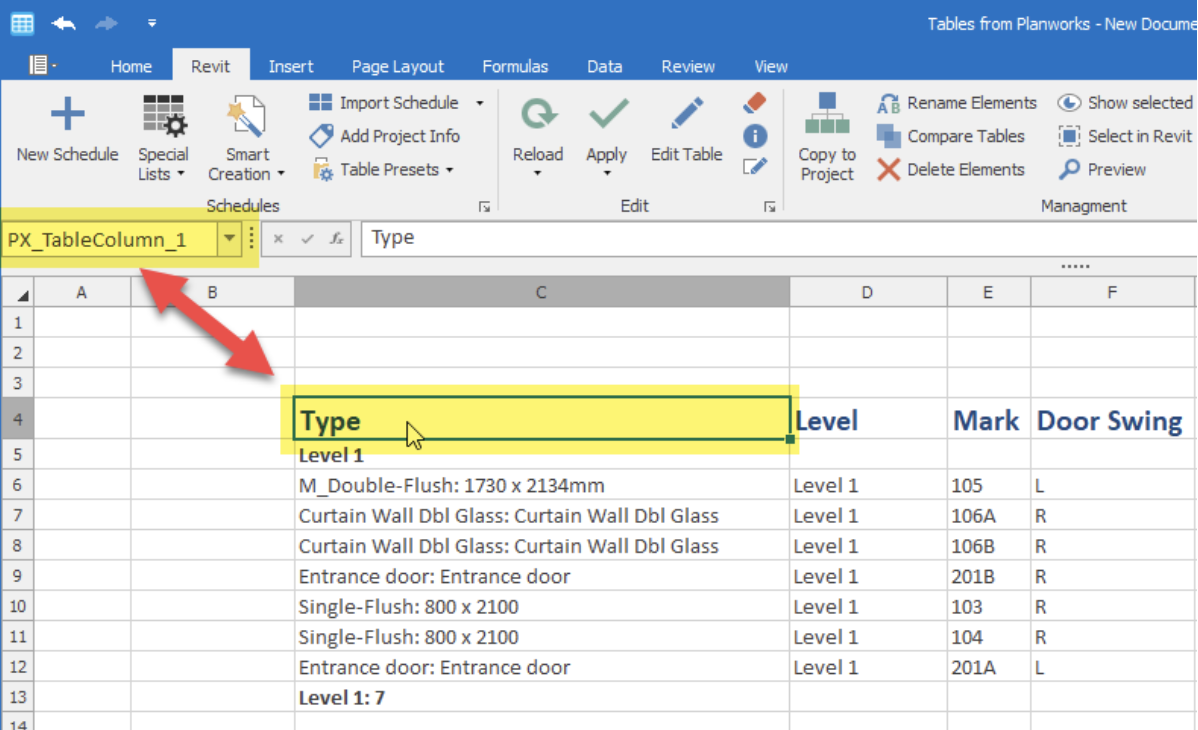Open the Schedules group dialog launcher

click(484, 206)
